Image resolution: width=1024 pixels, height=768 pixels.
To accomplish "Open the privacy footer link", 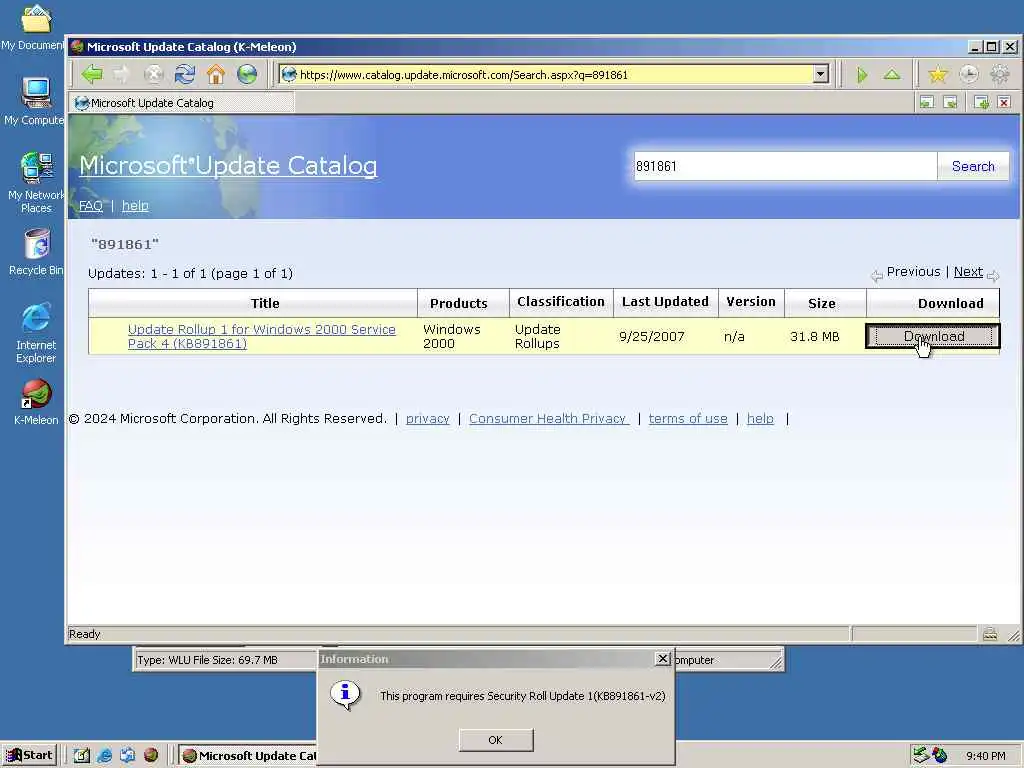I will pyautogui.click(x=428, y=419).
